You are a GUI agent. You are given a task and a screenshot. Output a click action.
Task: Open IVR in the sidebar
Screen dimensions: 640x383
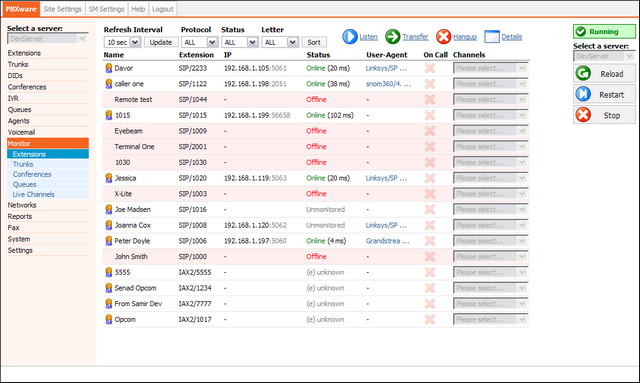(x=13, y=98)
